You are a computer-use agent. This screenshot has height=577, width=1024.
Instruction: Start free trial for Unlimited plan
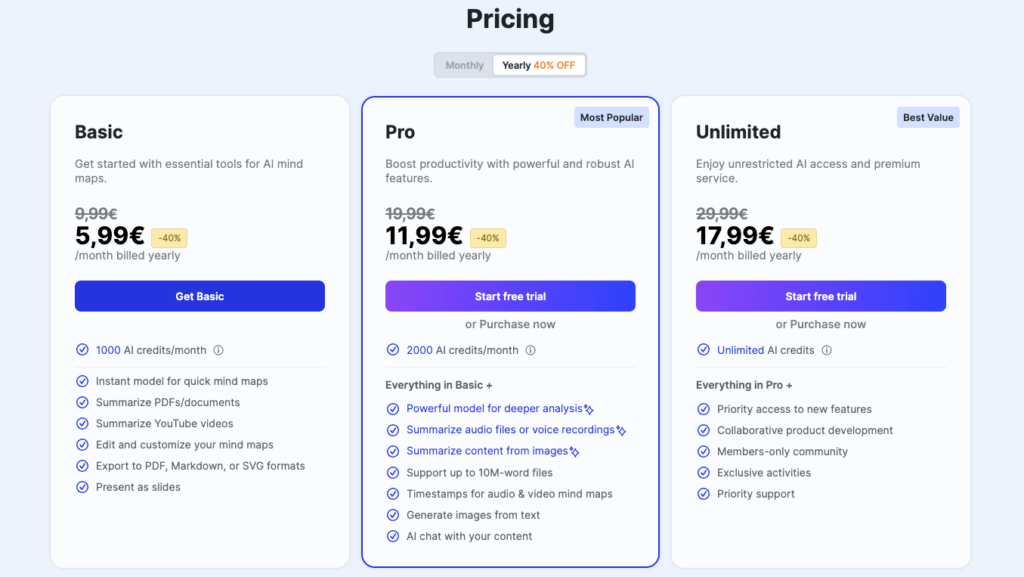821,296
